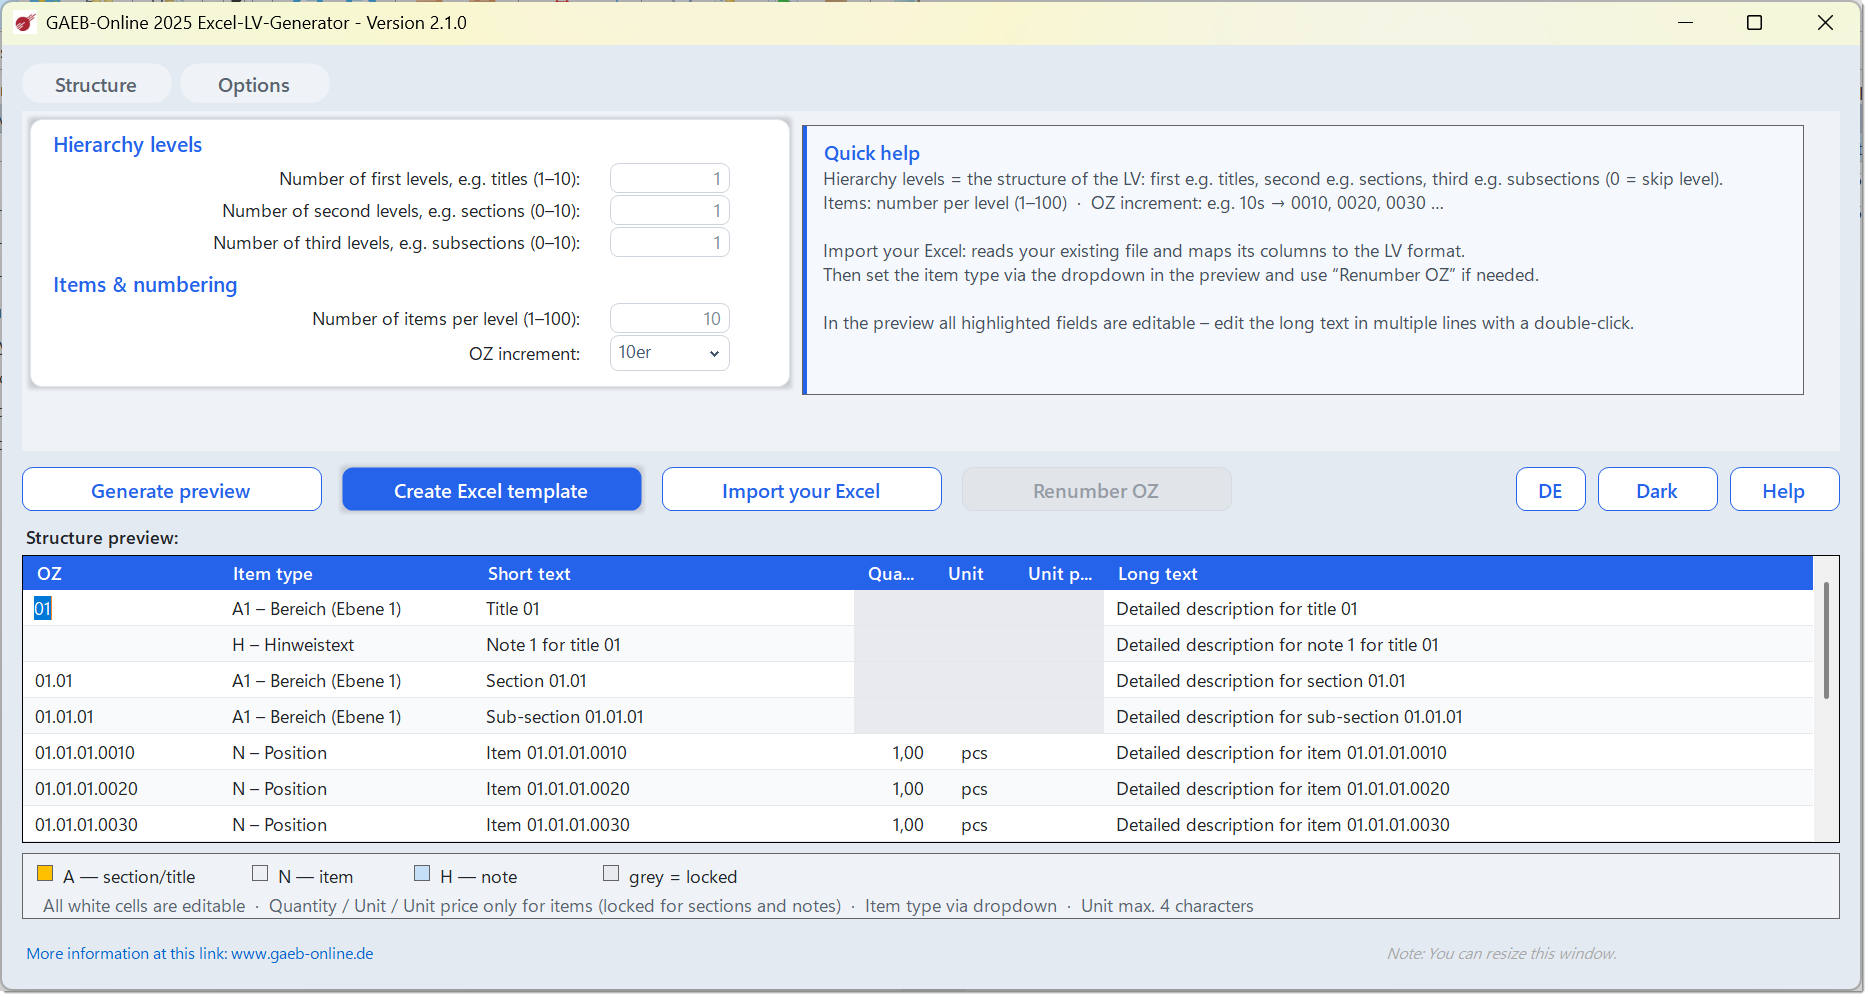Maximize the GAEB-Online window
1868x997 pixels.
(x=1754, y=22)
